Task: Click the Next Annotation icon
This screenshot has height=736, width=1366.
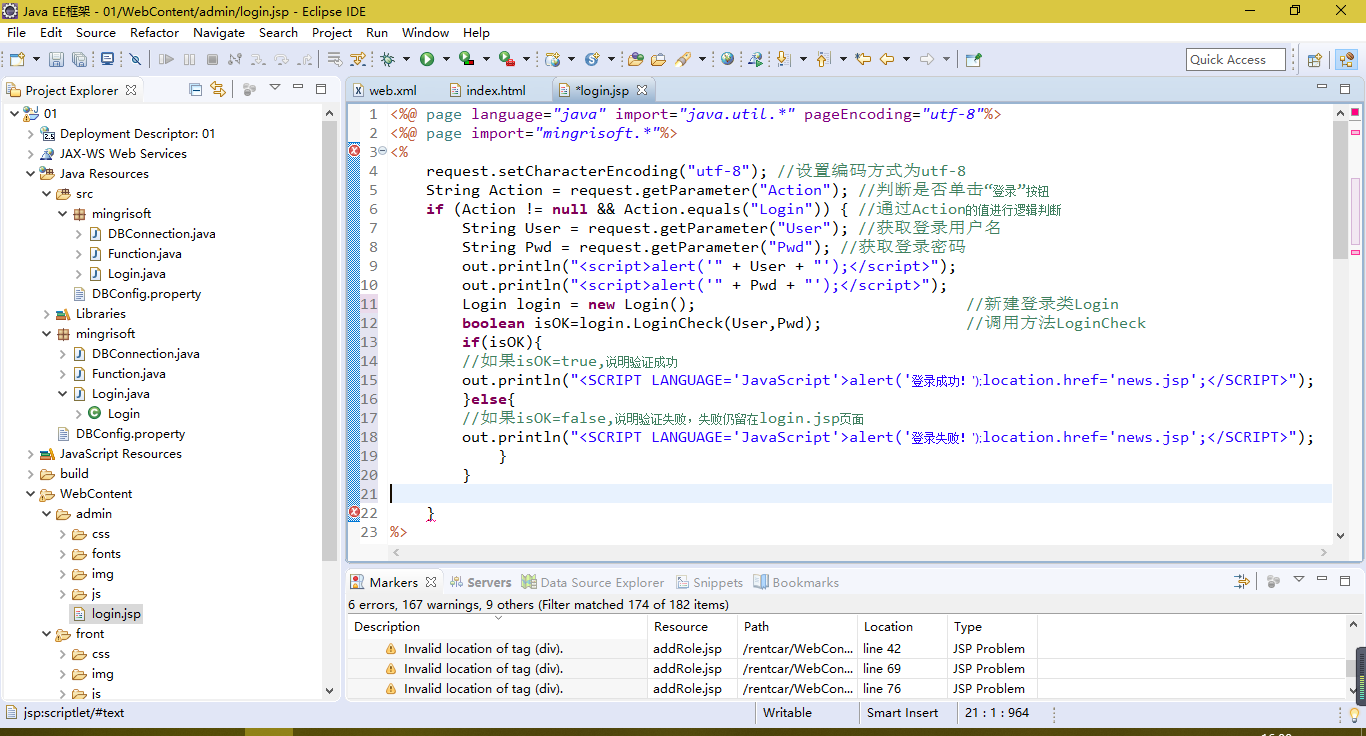Action: [783, 59]
